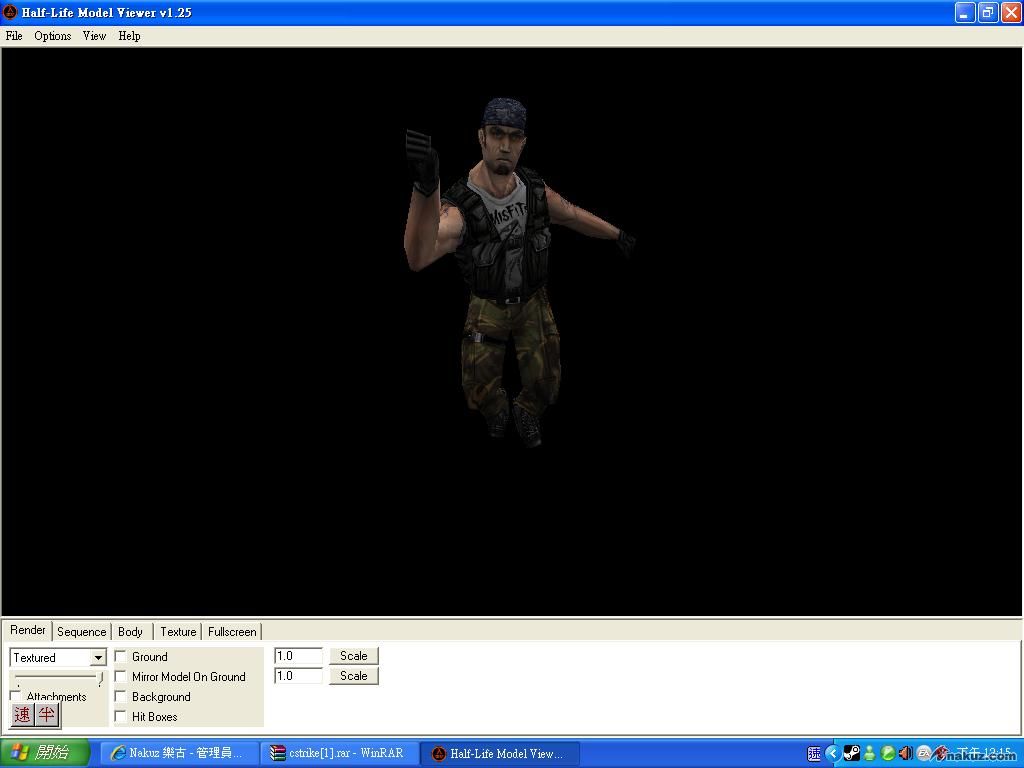Click the 速 input method button

[x=23, y=714]
